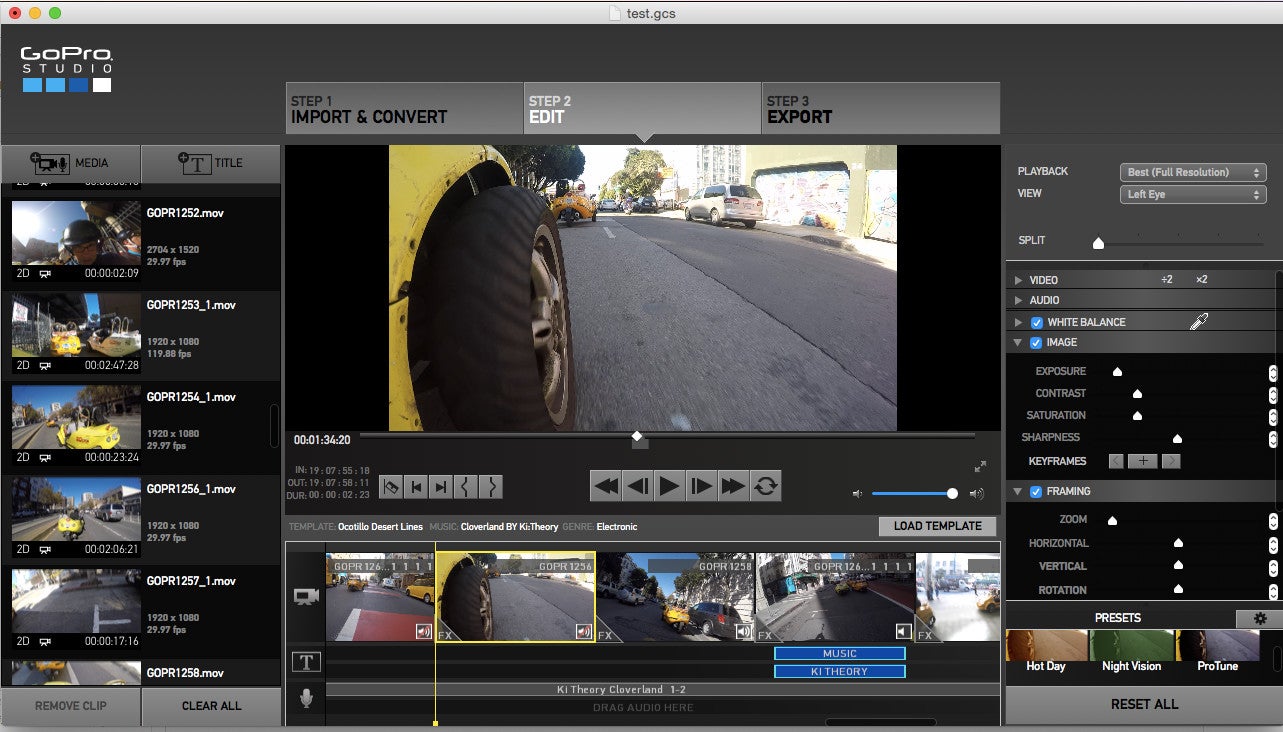The image size is (1283, 732).
Task: Click the rewind button
Action: pos(606,486)
